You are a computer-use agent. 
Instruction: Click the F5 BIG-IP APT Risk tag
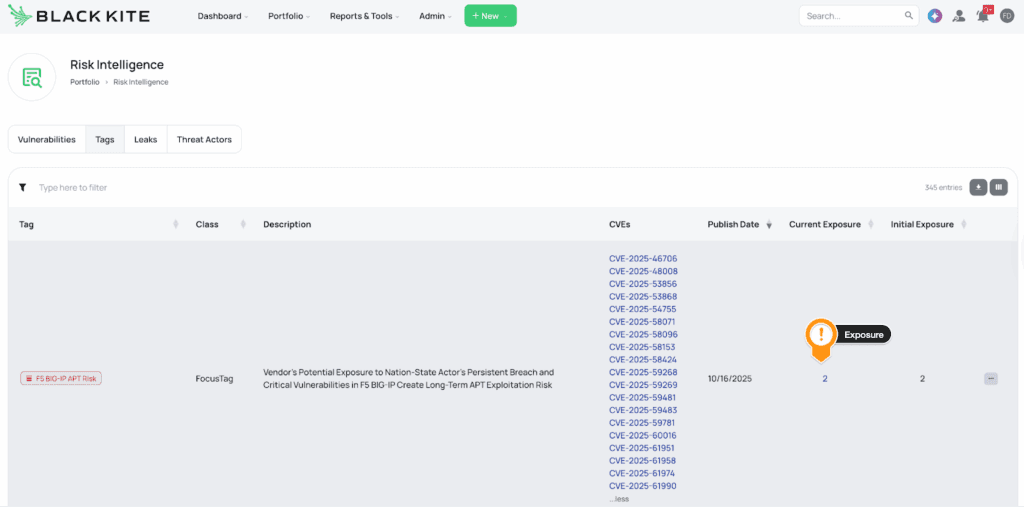point(61,379)
